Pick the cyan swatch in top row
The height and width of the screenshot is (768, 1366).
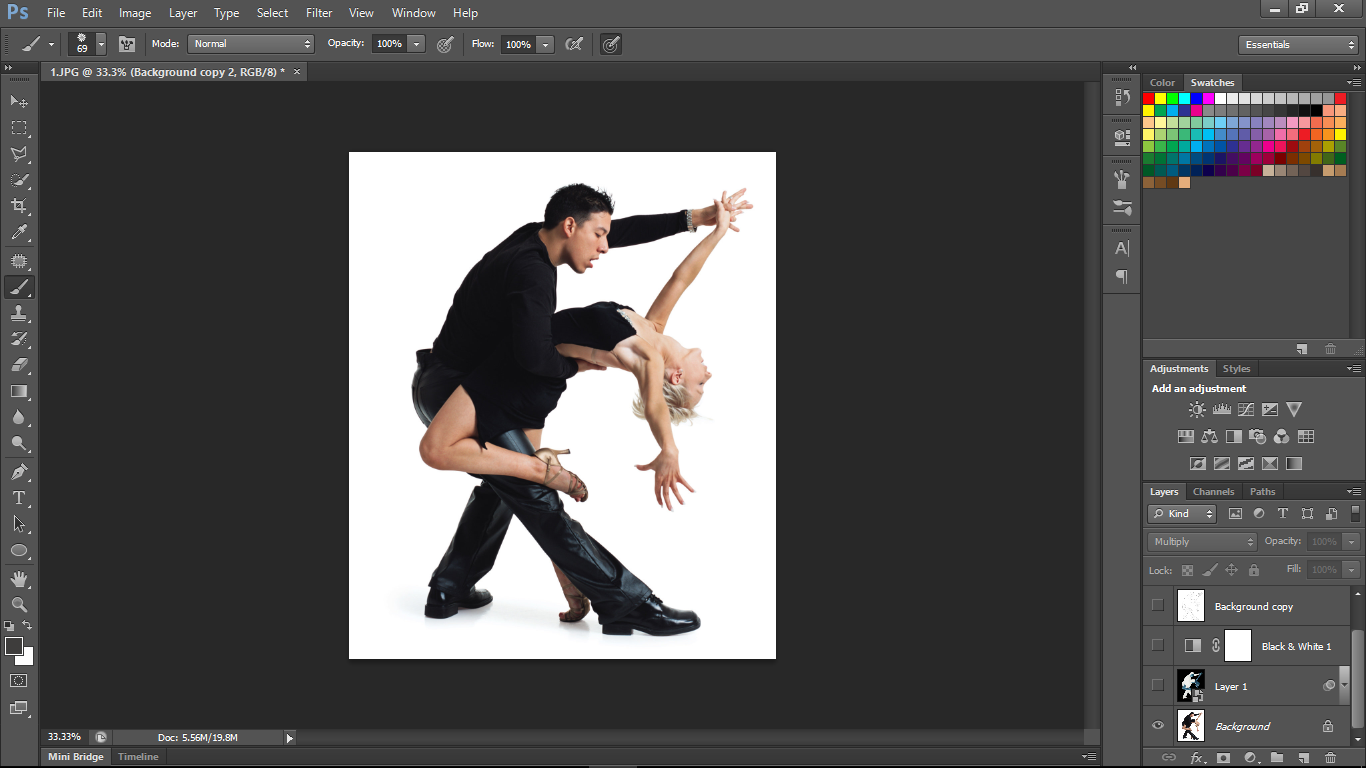(x=1185, y=98)
